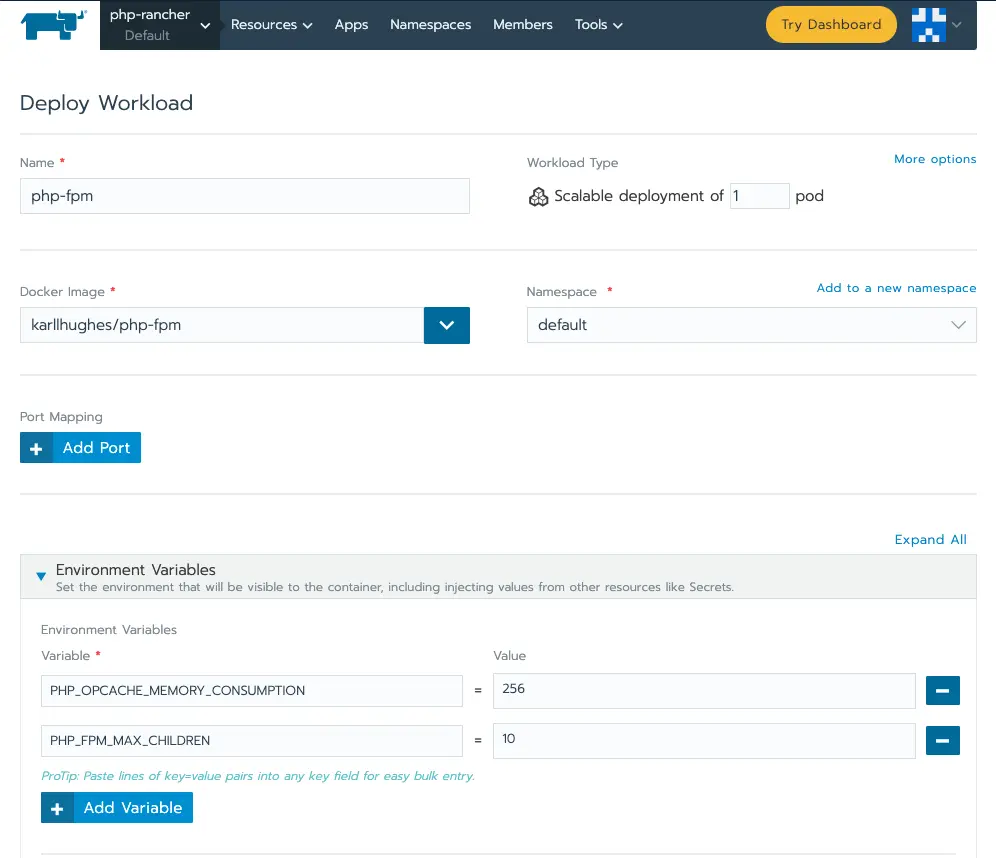This screenshot has width=996, height=858.
Task: Click the PHP_OPCACHE_MEMORY_CONSUMPTION variable field
Action: tap(252, 690)
